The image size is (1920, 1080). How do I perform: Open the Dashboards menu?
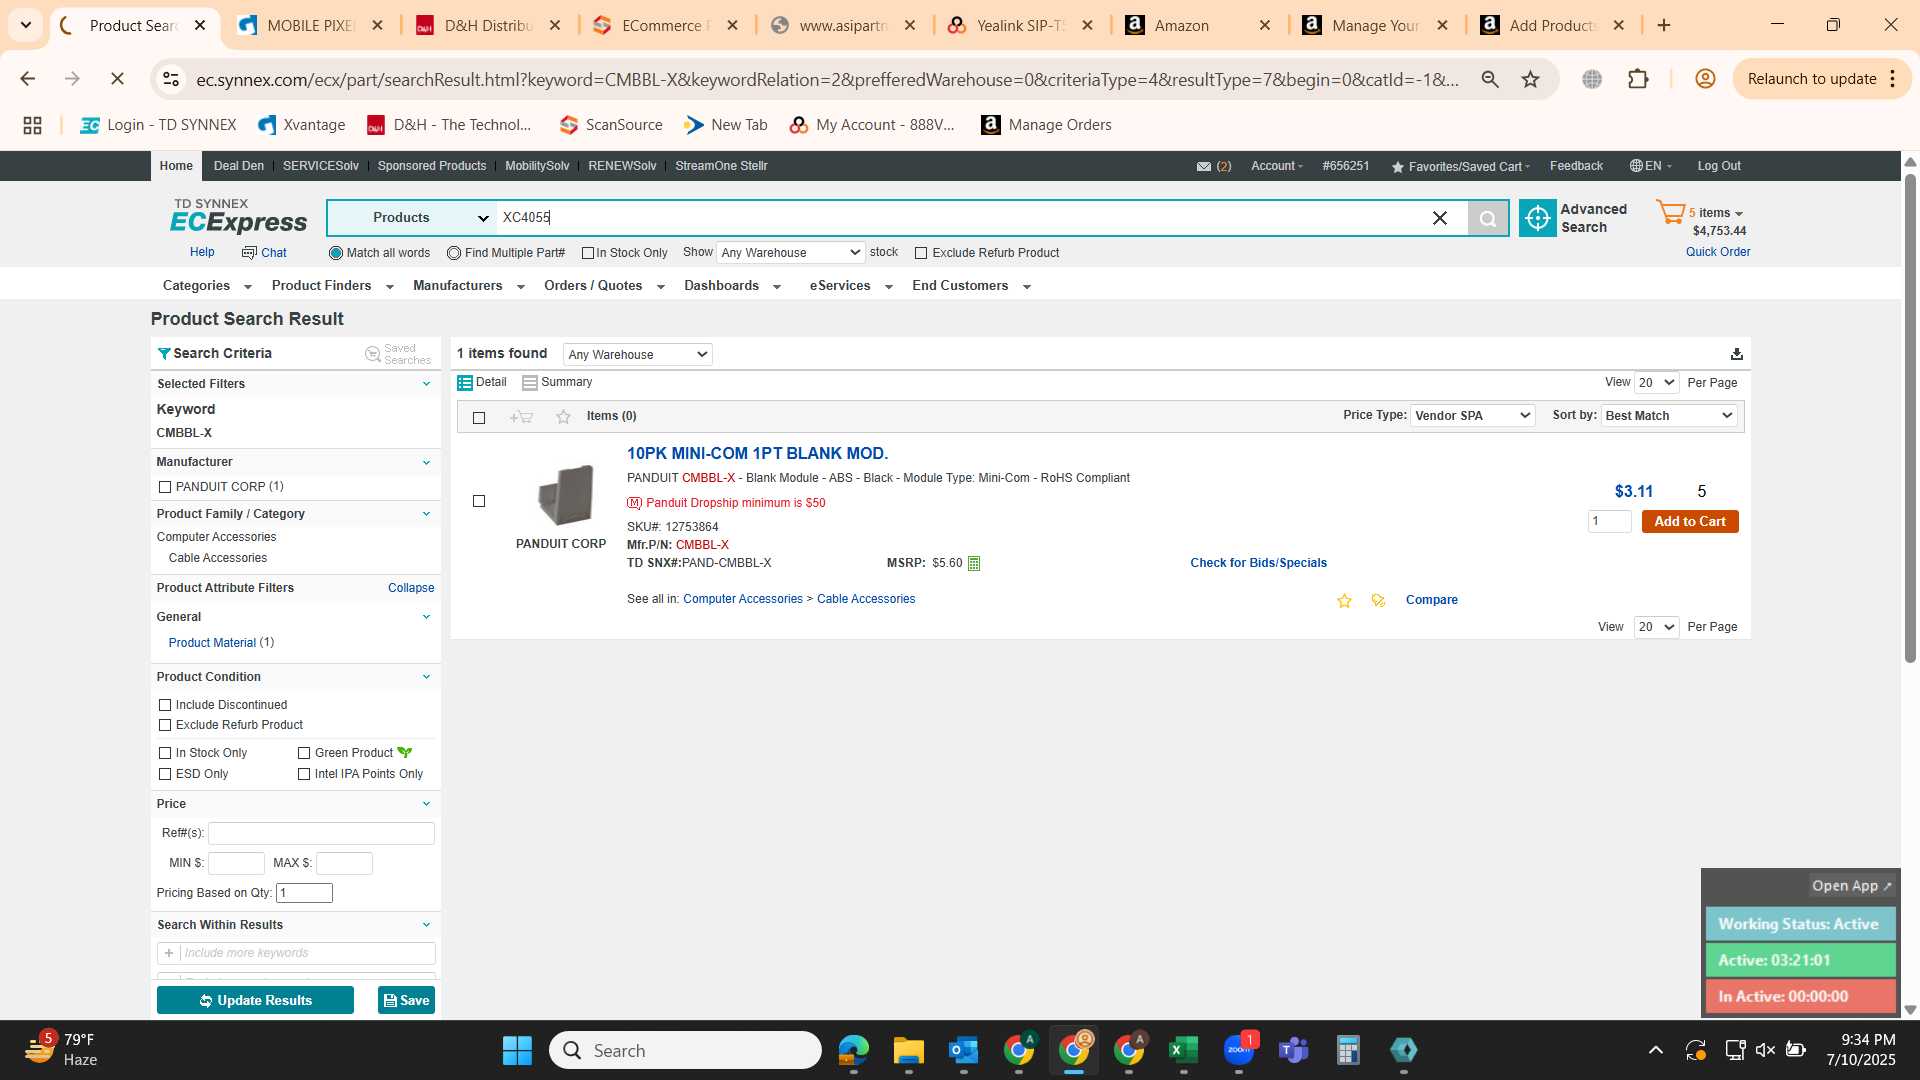pyautogui.click(x=732, y=286)
